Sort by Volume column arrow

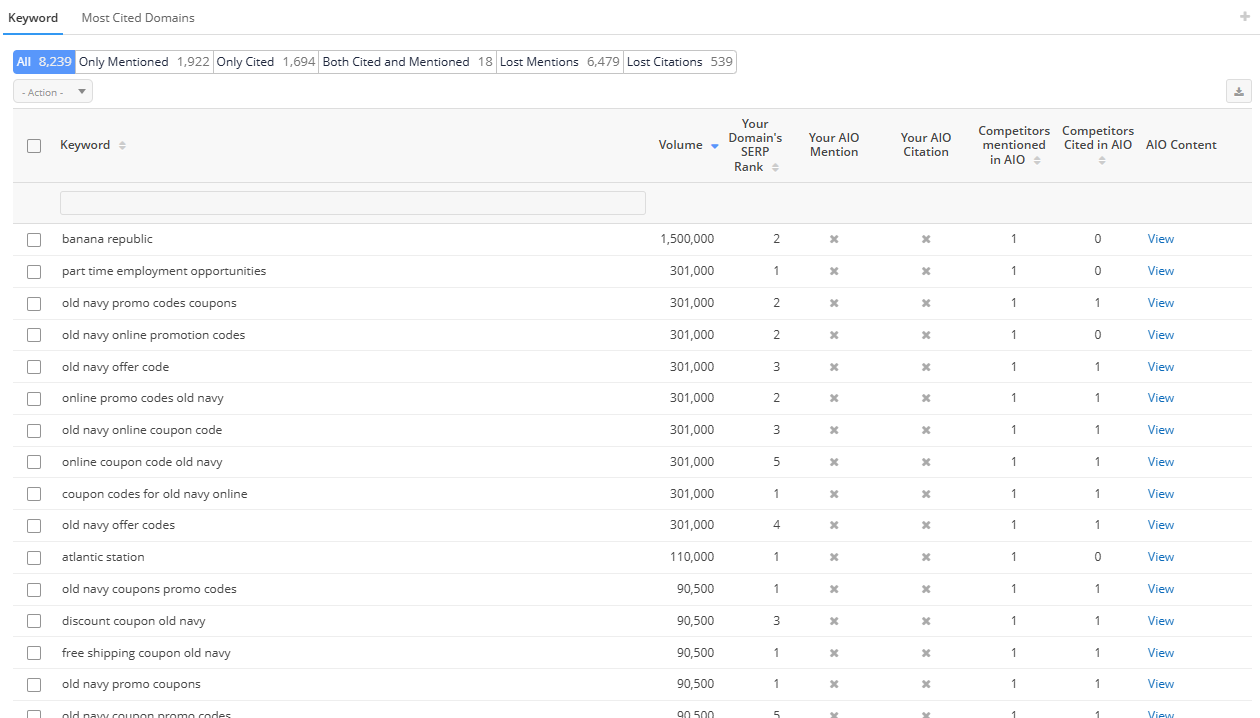tap(714, 146)
